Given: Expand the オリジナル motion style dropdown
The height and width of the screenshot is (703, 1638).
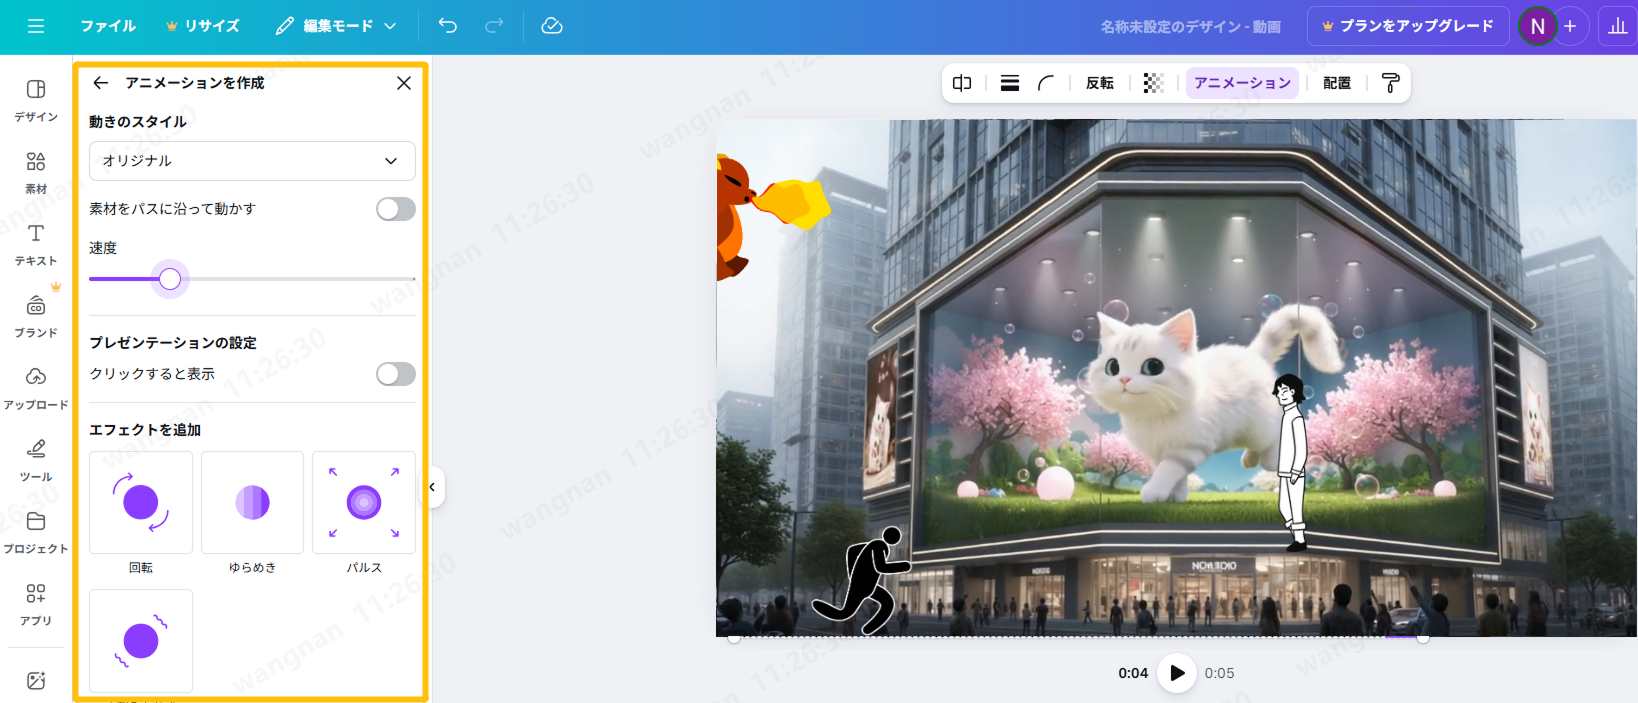Looking at the screenshot, I should pos(252,161).
